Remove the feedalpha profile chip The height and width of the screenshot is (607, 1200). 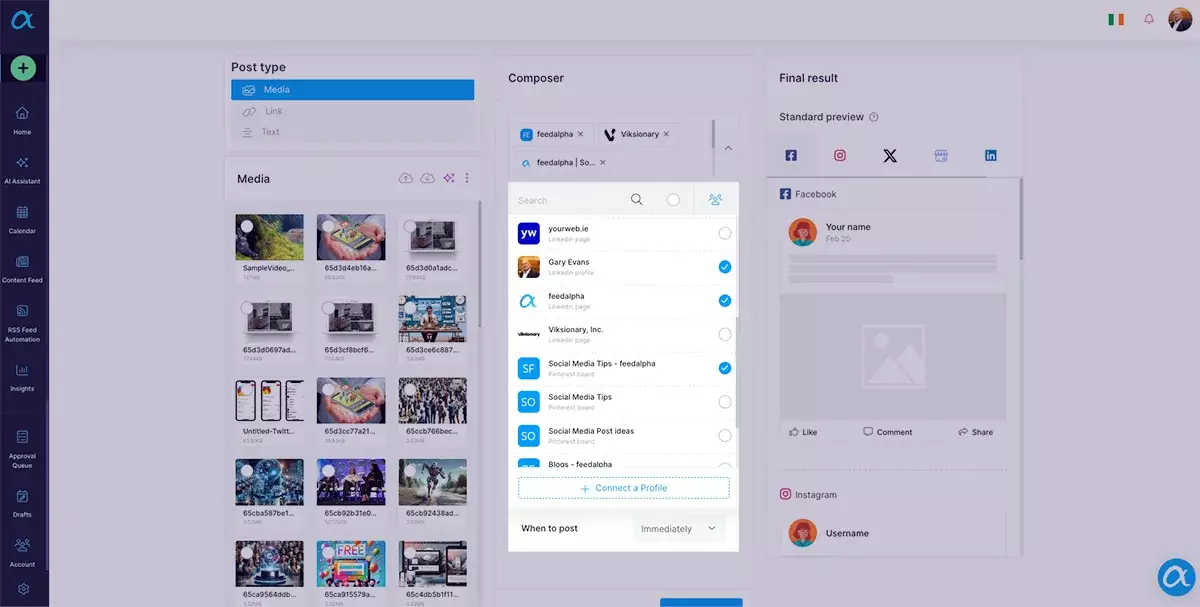(x=580, y=134)
